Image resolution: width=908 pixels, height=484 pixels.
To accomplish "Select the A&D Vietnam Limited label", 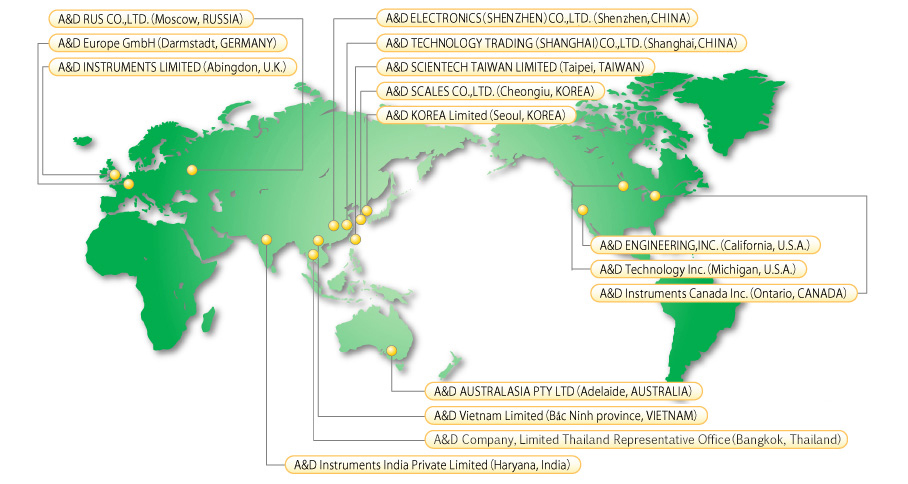I will 565,416.
